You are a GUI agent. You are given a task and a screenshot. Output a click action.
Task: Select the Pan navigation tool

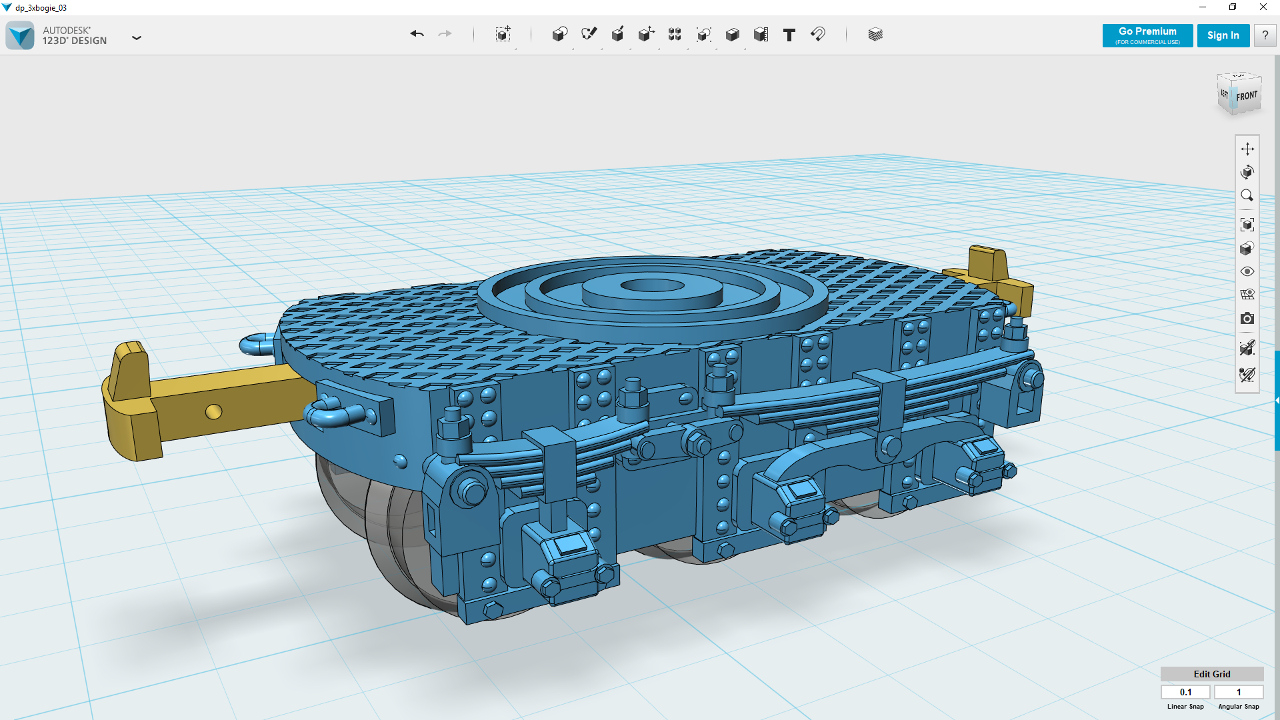(1247, 149)
